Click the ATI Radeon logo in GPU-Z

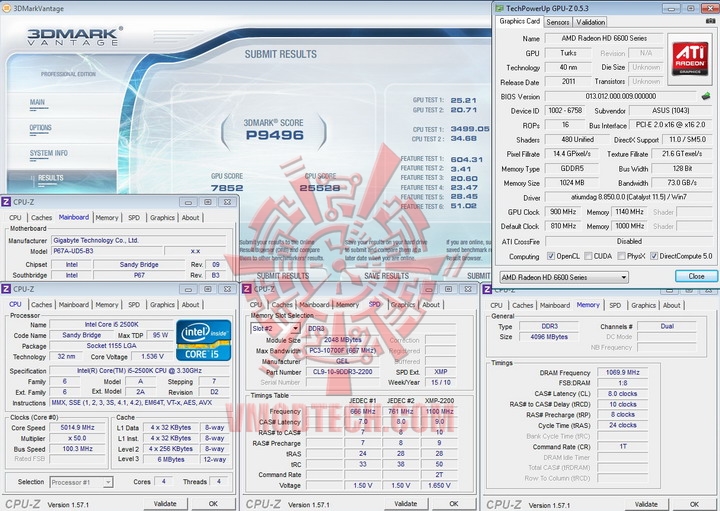tap(689, 58)
